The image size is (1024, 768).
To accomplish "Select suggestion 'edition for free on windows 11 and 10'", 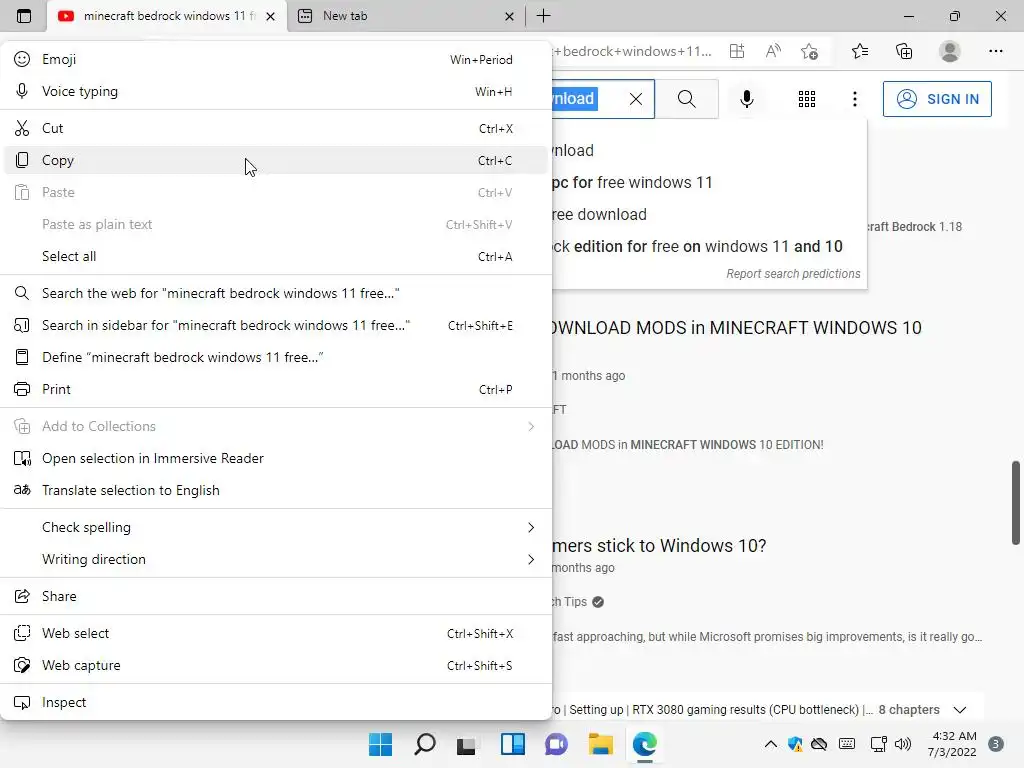I will pyautogui.click(x=709, y=246).
